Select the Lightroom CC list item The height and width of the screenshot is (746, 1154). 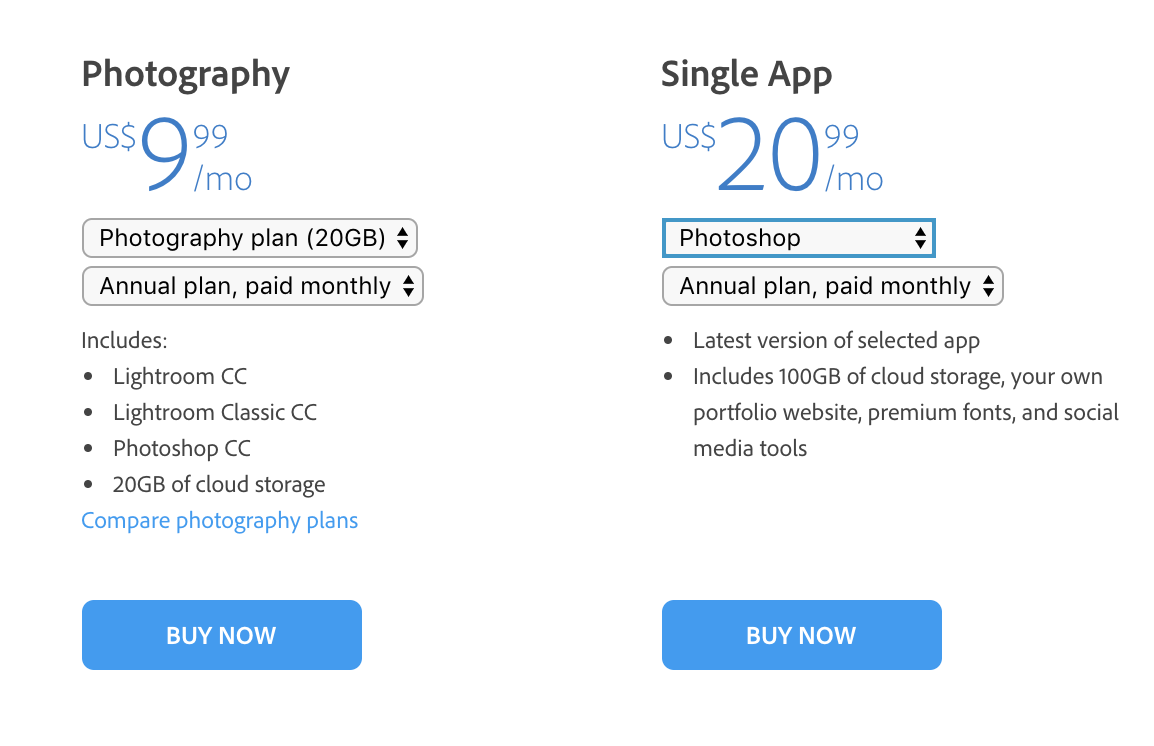point(180,377)
